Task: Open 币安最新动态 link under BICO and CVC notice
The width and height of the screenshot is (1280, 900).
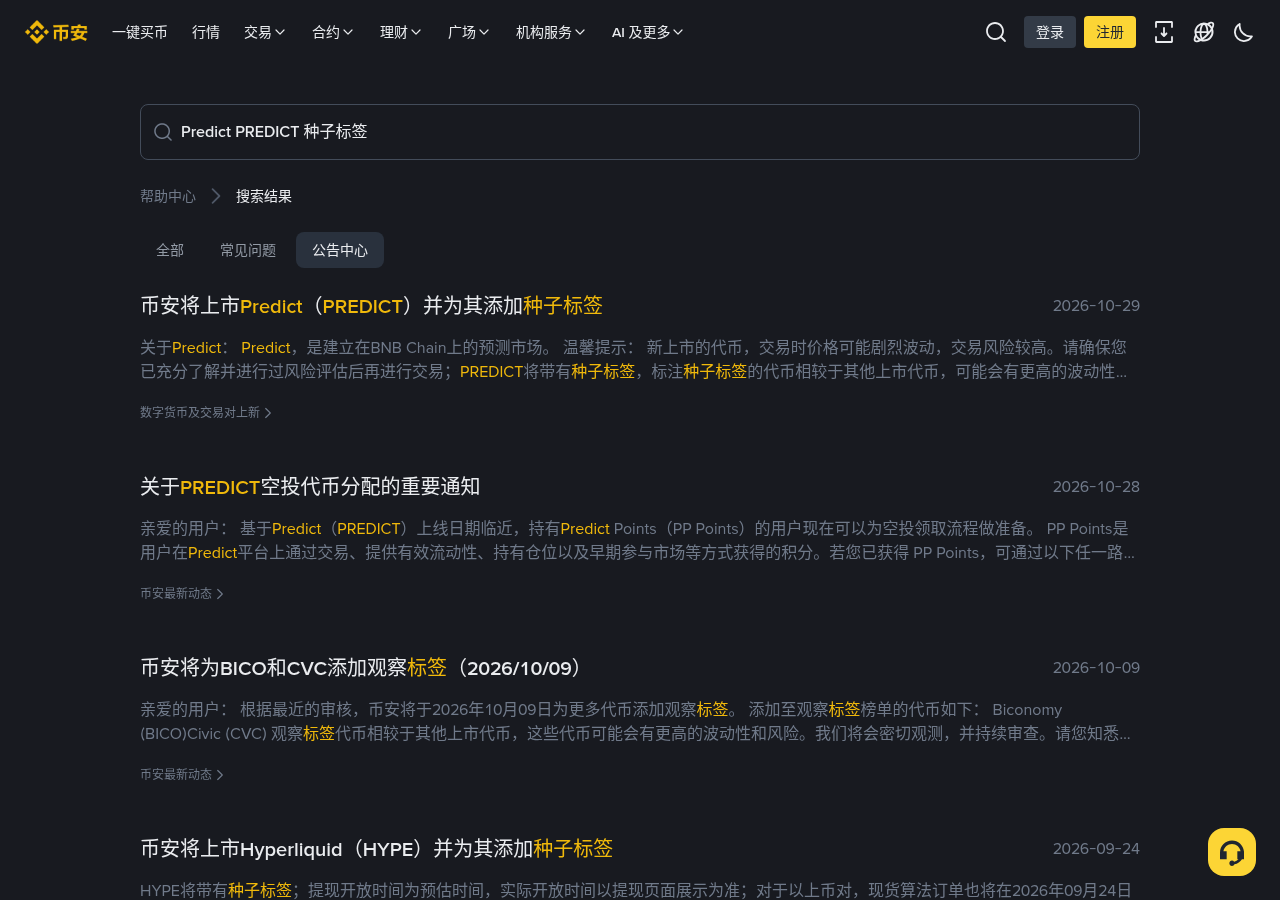Action: tap(182, 774)
